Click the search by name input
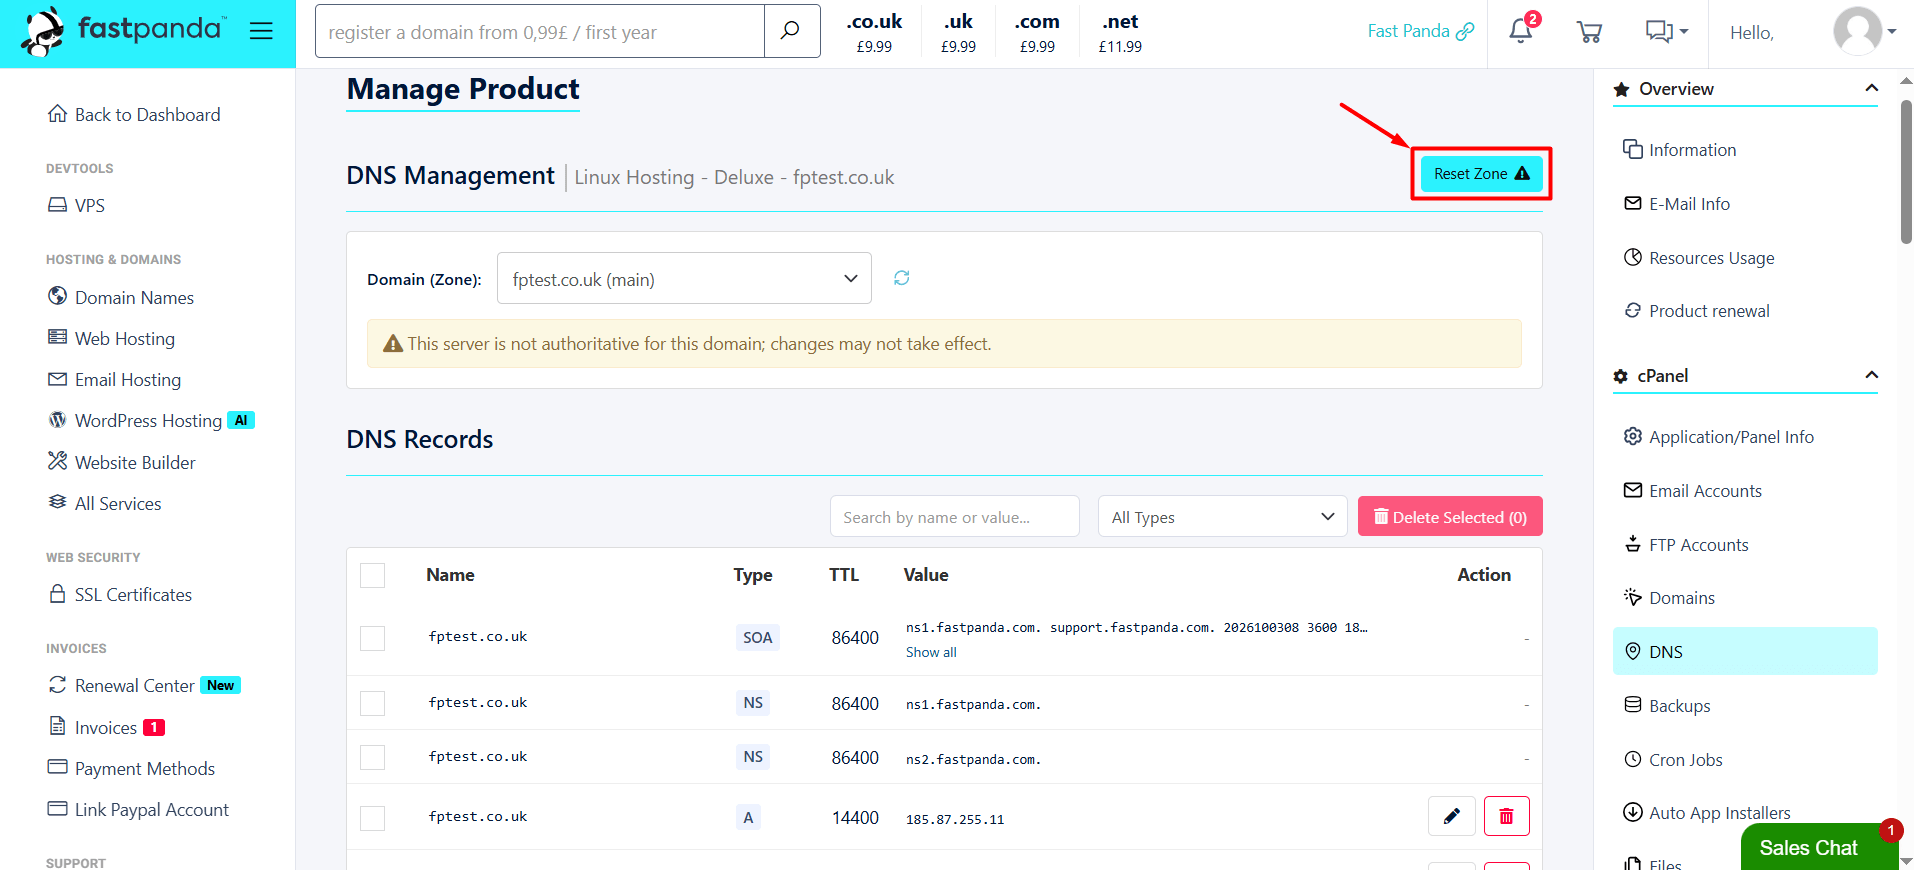Viewport: 1914px width, 870px height. pos(954,517)
